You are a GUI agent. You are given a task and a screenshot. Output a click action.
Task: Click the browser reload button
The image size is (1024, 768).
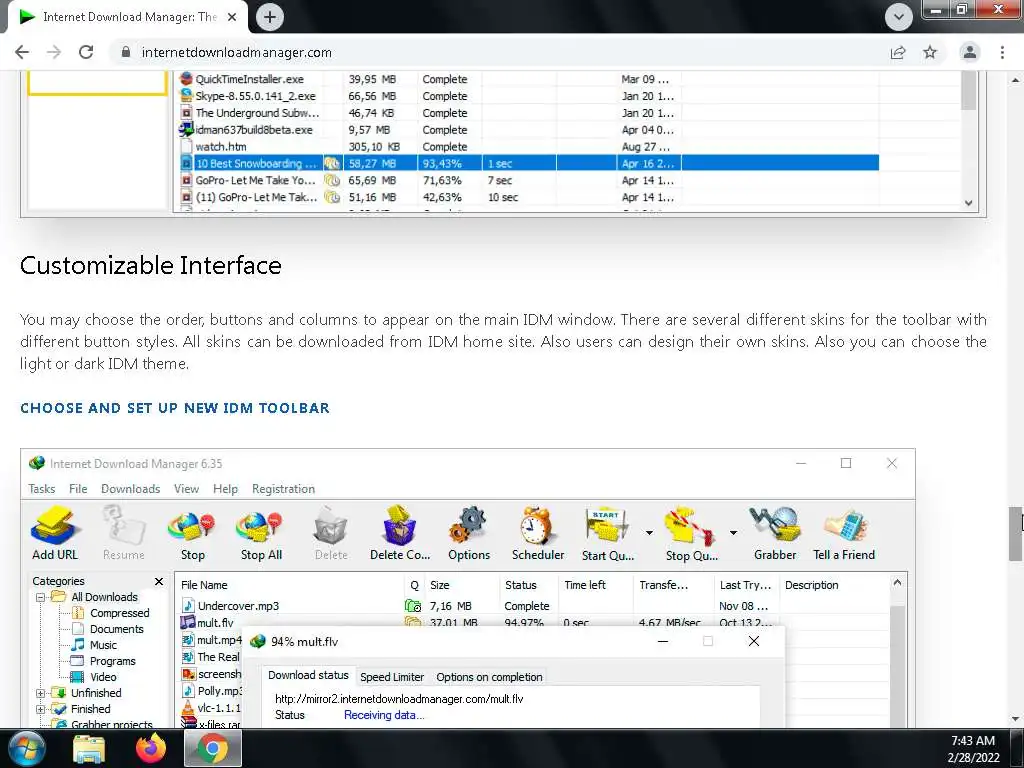coord(86,52)
